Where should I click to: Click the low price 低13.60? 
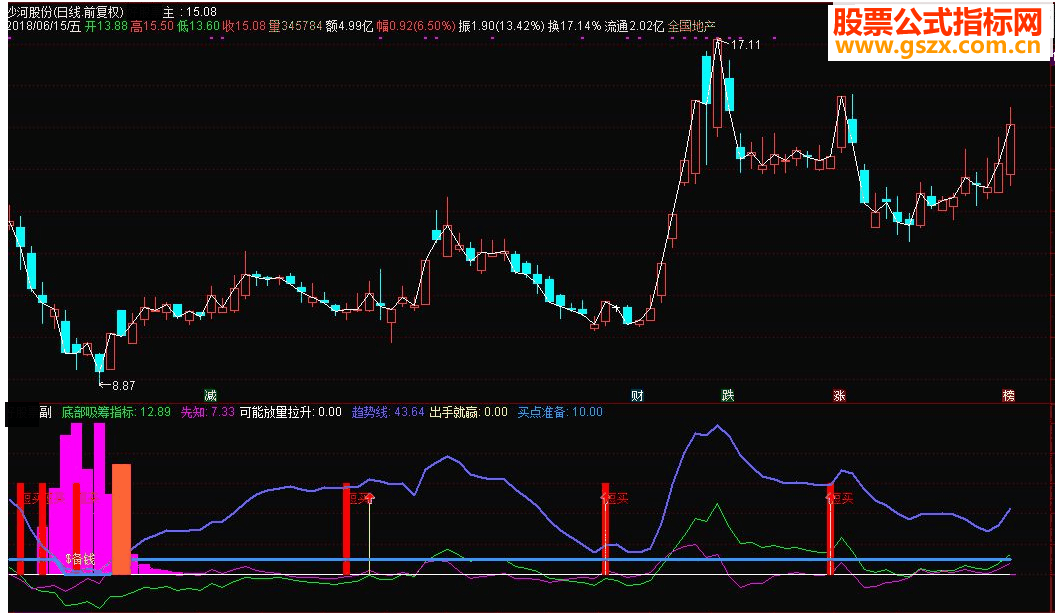tap(198, 26)
